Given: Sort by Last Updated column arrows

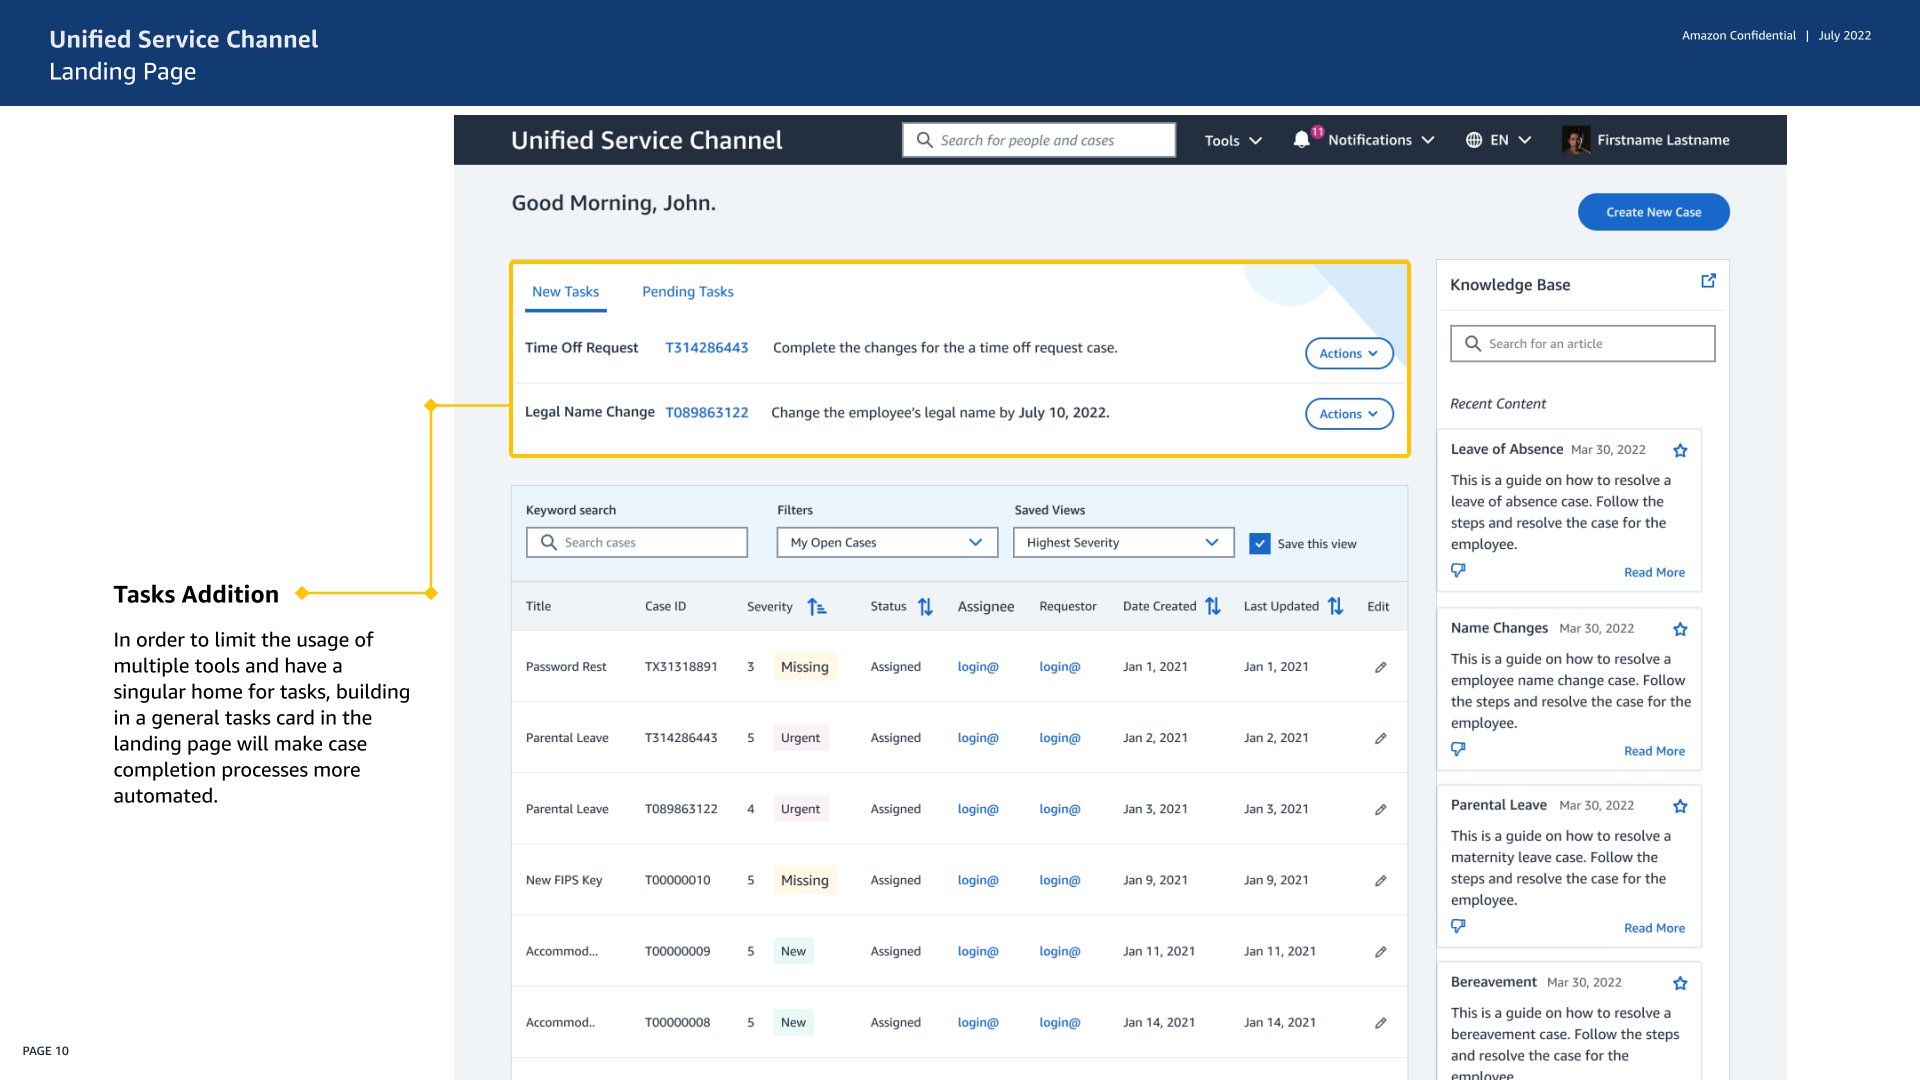Looking at the screenshot, I should coord(1335,607).
